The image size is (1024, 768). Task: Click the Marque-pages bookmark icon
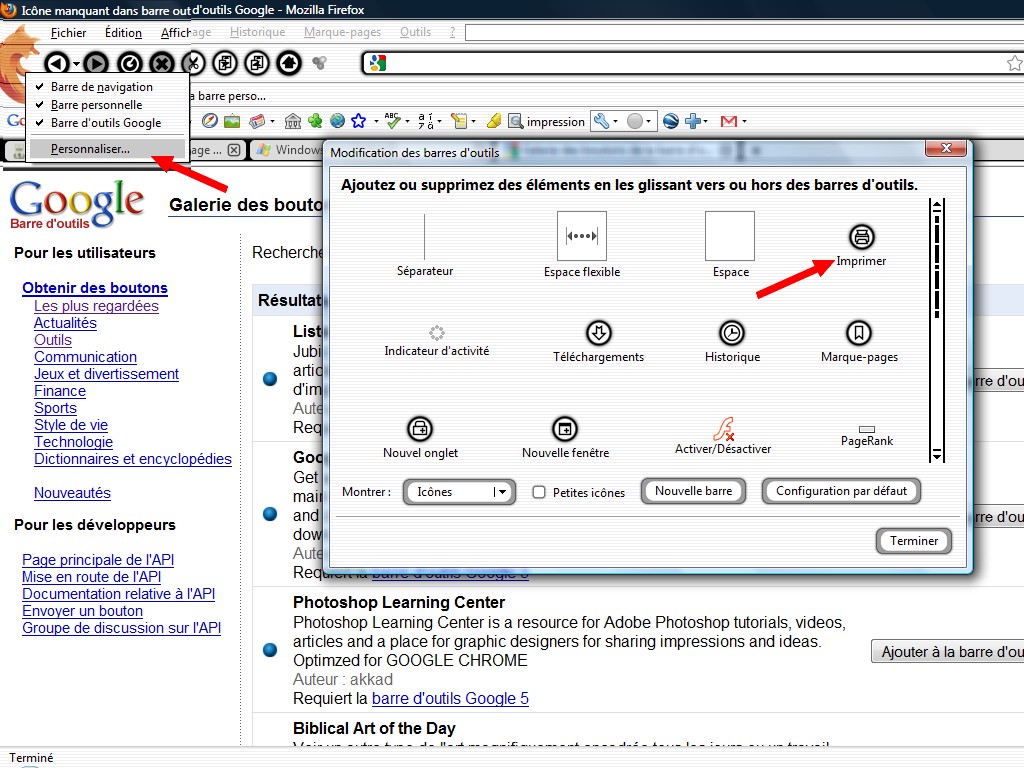859,333
